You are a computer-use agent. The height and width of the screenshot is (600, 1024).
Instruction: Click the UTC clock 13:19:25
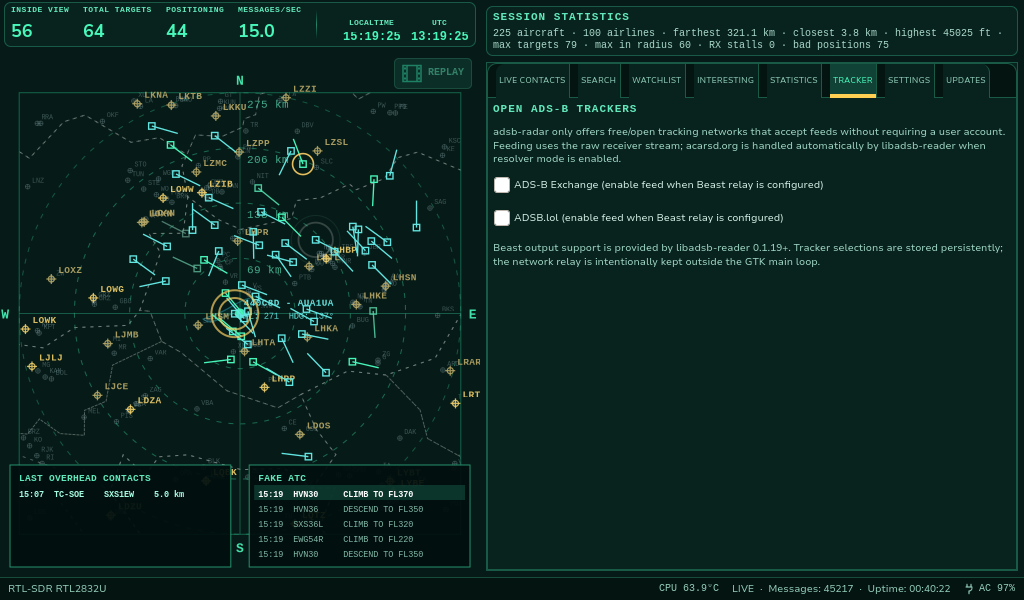tap(440, 36)
